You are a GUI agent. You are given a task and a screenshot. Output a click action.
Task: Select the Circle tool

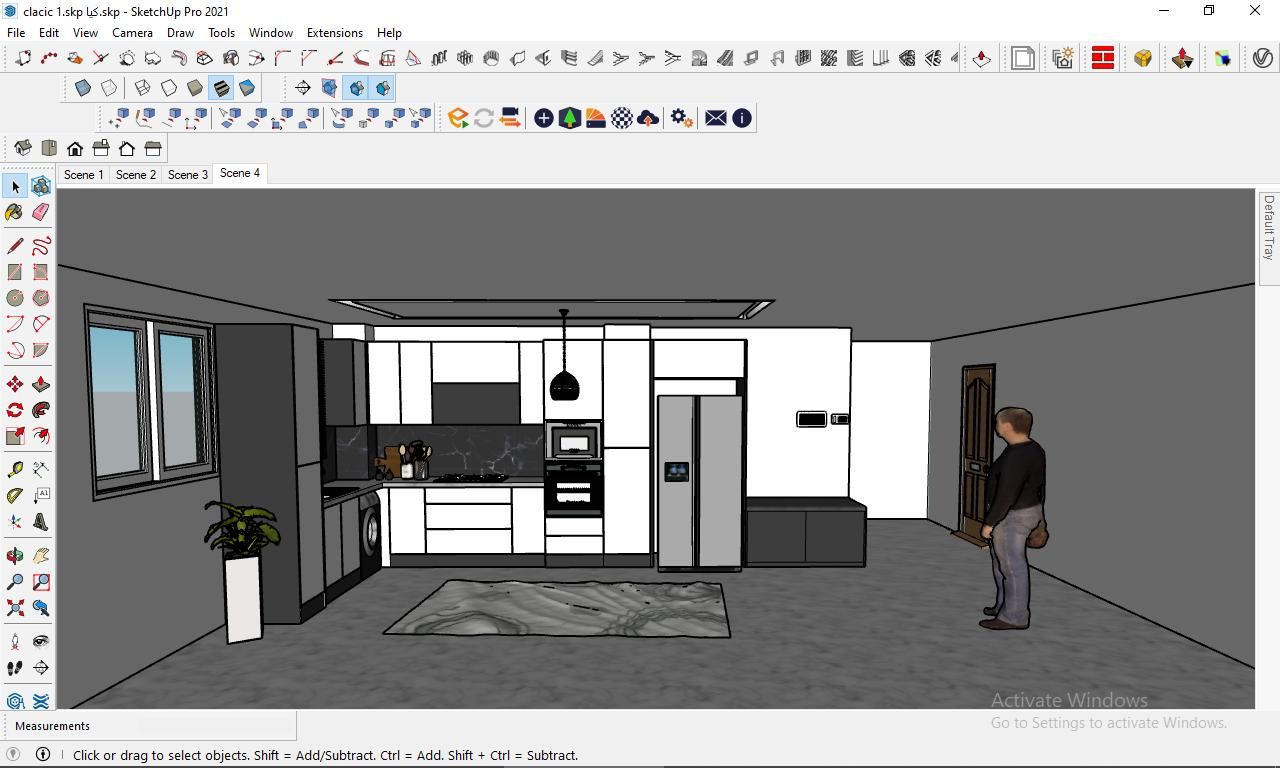(15, 298)
